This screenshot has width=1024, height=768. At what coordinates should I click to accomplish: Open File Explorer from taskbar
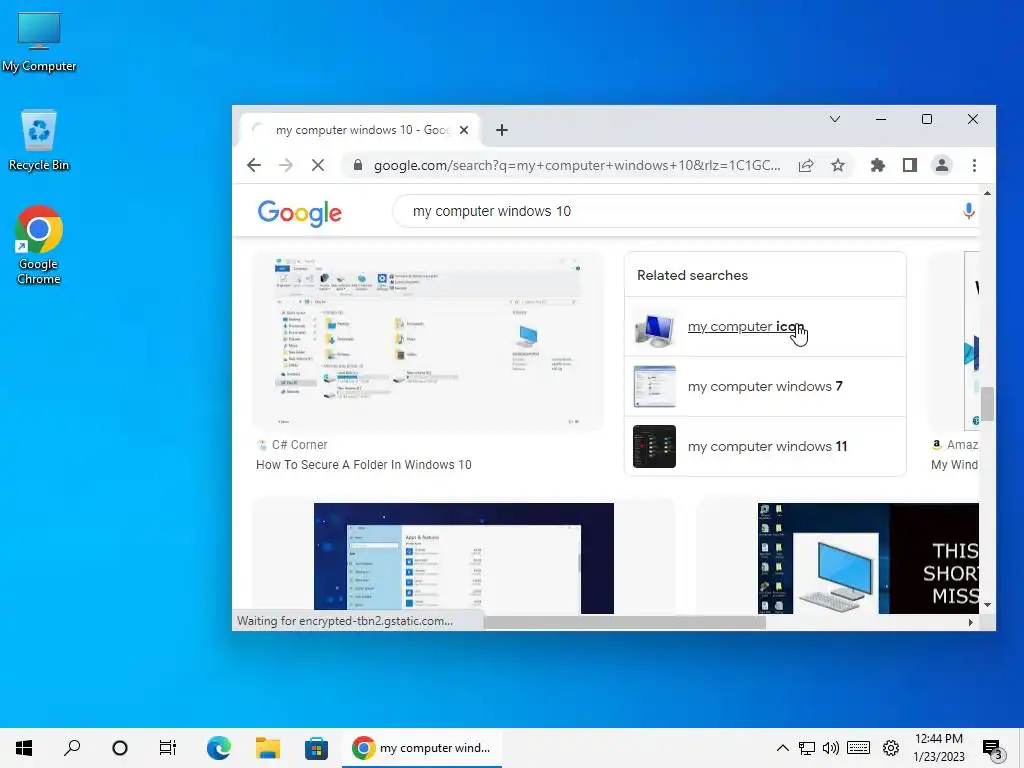pyautogui.click(x=268, y=748)
